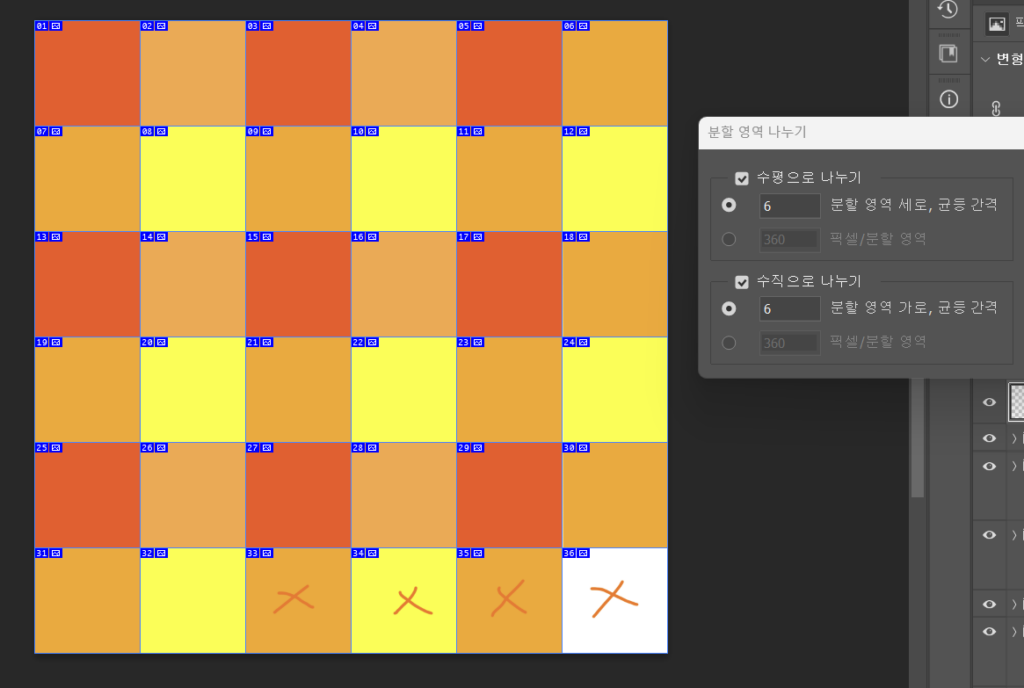Uncheck the 수평으로 나누기 checkbox
Viewport: 1024px width, 688px height.
pyautogui.click(x=742, y=179)
